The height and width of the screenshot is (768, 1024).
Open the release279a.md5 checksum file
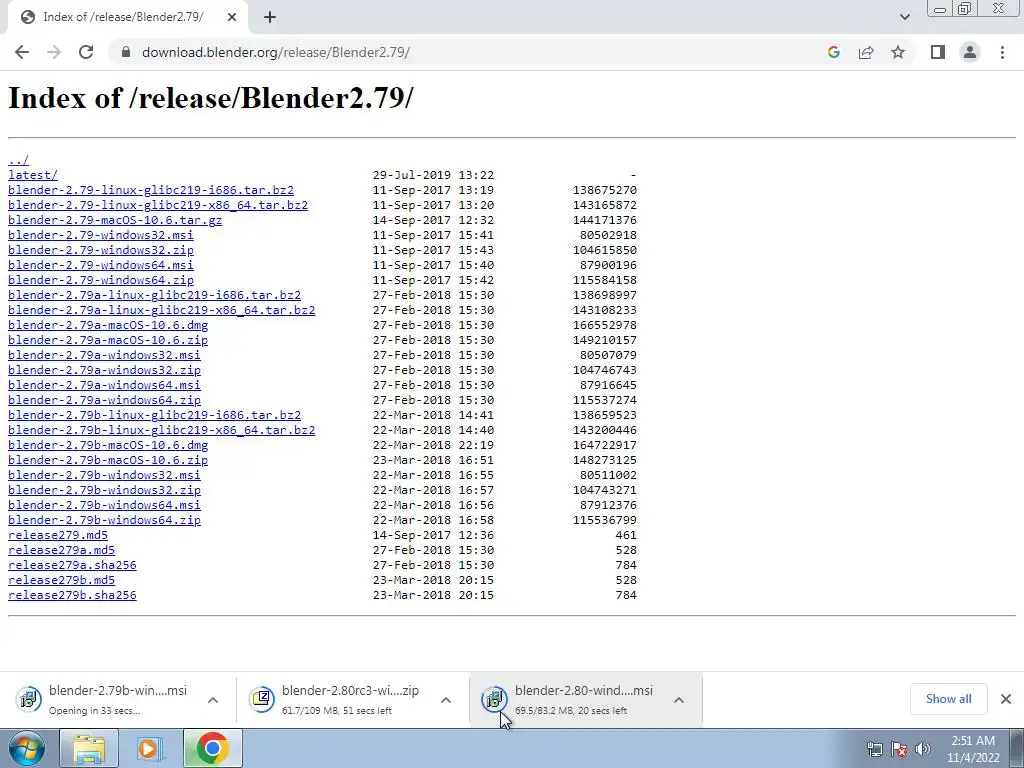(61, 551)
